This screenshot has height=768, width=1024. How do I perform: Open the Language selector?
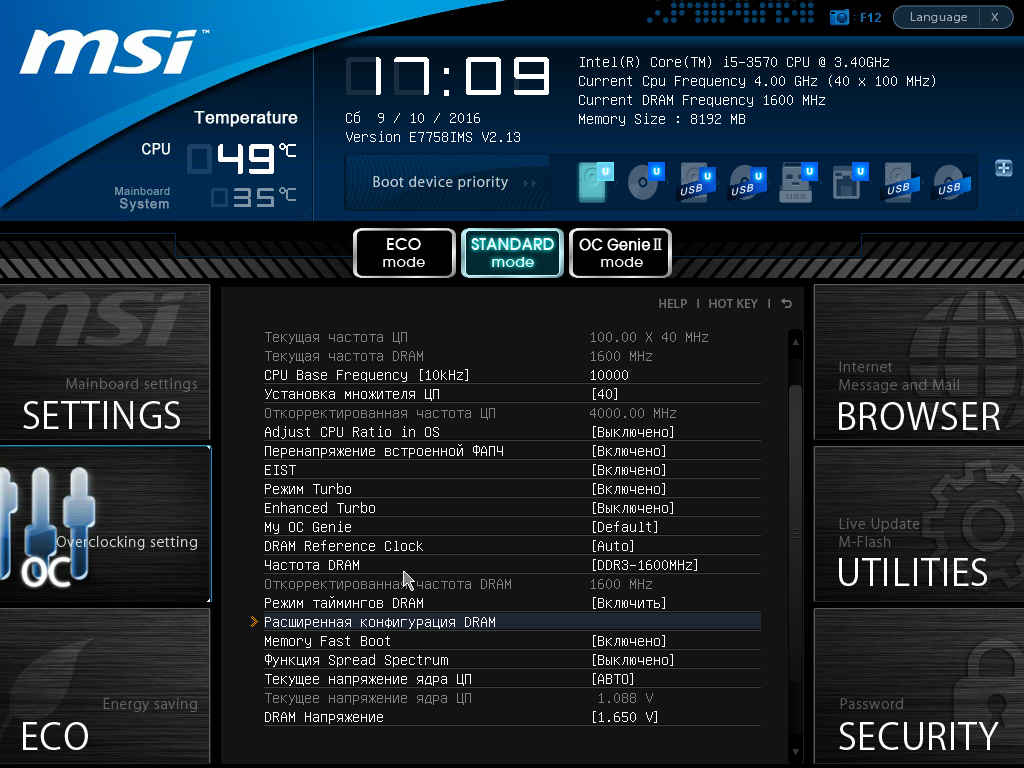coord(938,17)
